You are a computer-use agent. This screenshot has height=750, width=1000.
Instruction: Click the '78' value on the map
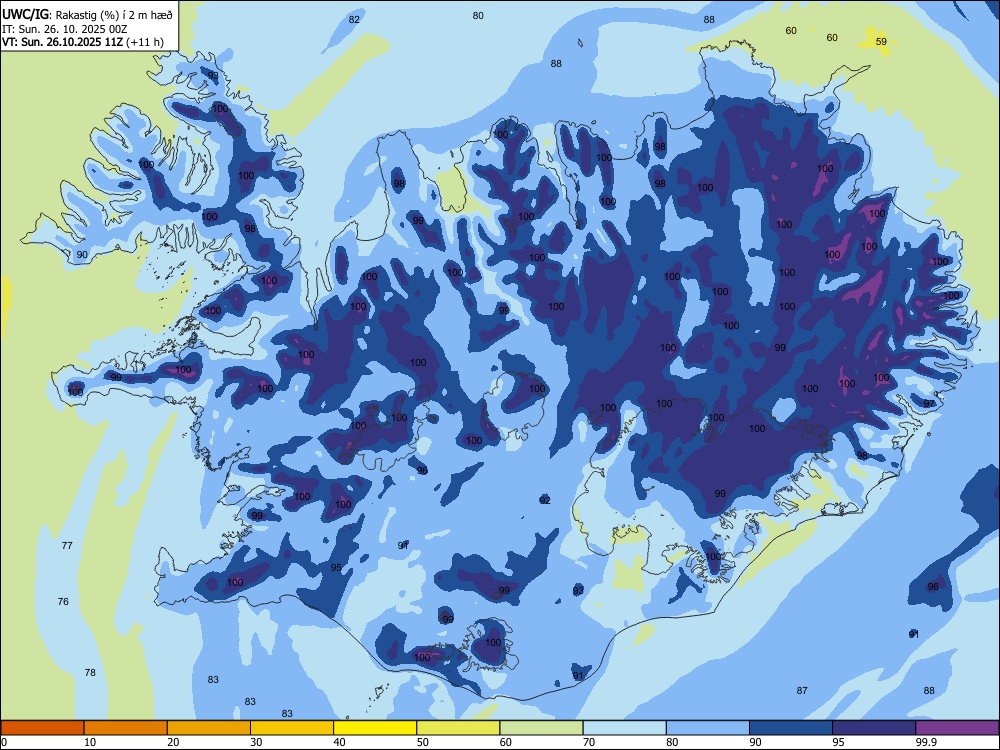pos(90,672)
